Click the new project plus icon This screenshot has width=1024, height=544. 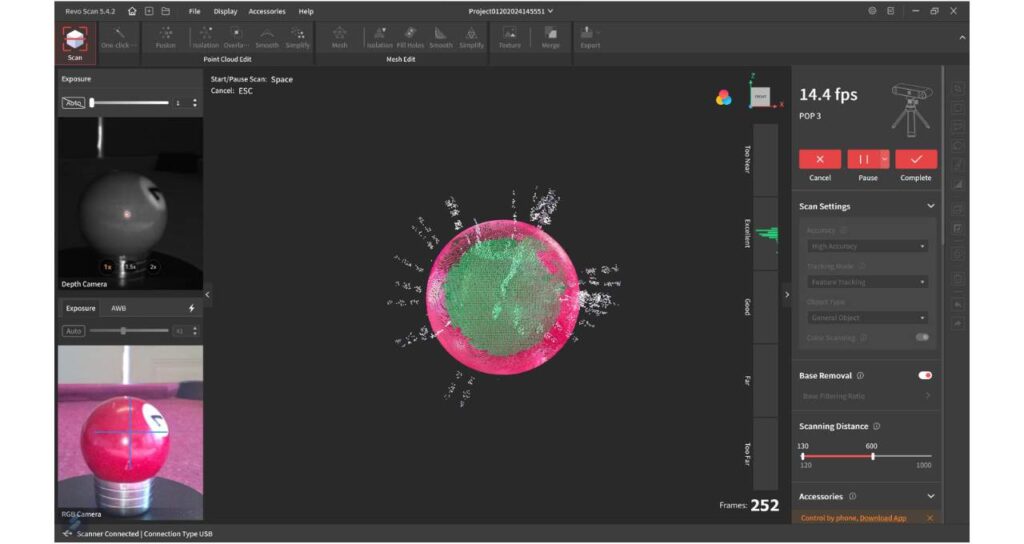(x=149, y=11)
